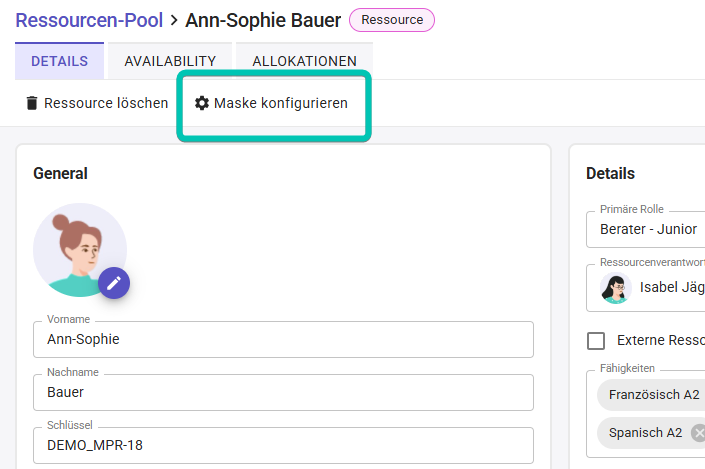This screenshot has width=705, height=469.
Task: Click the Ressource type badge
Action: [392, 20]
